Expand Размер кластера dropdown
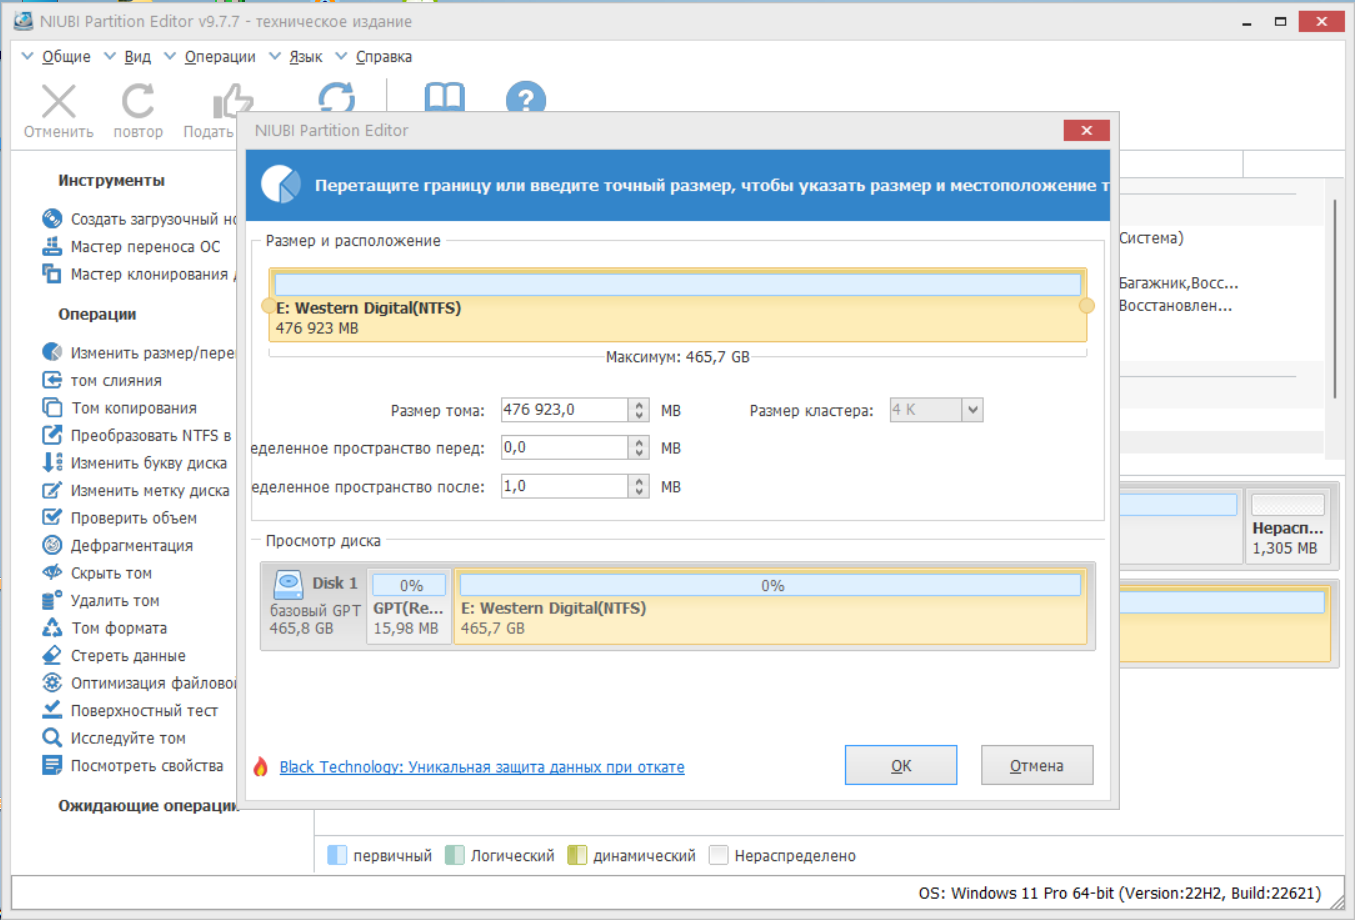 pyautogui.click(x=972, y=410)
